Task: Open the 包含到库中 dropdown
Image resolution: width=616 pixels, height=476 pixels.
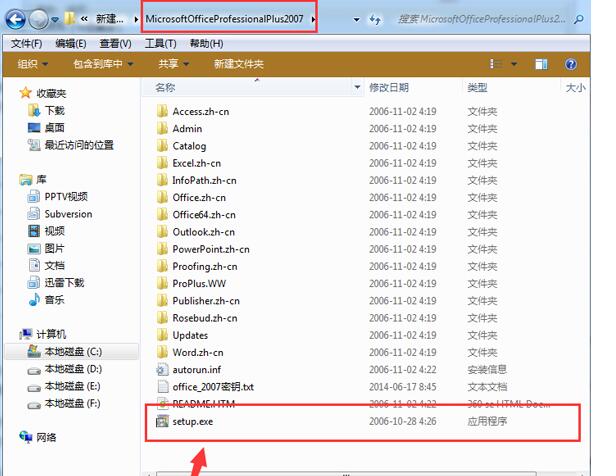Action: [x=103, y=64]
